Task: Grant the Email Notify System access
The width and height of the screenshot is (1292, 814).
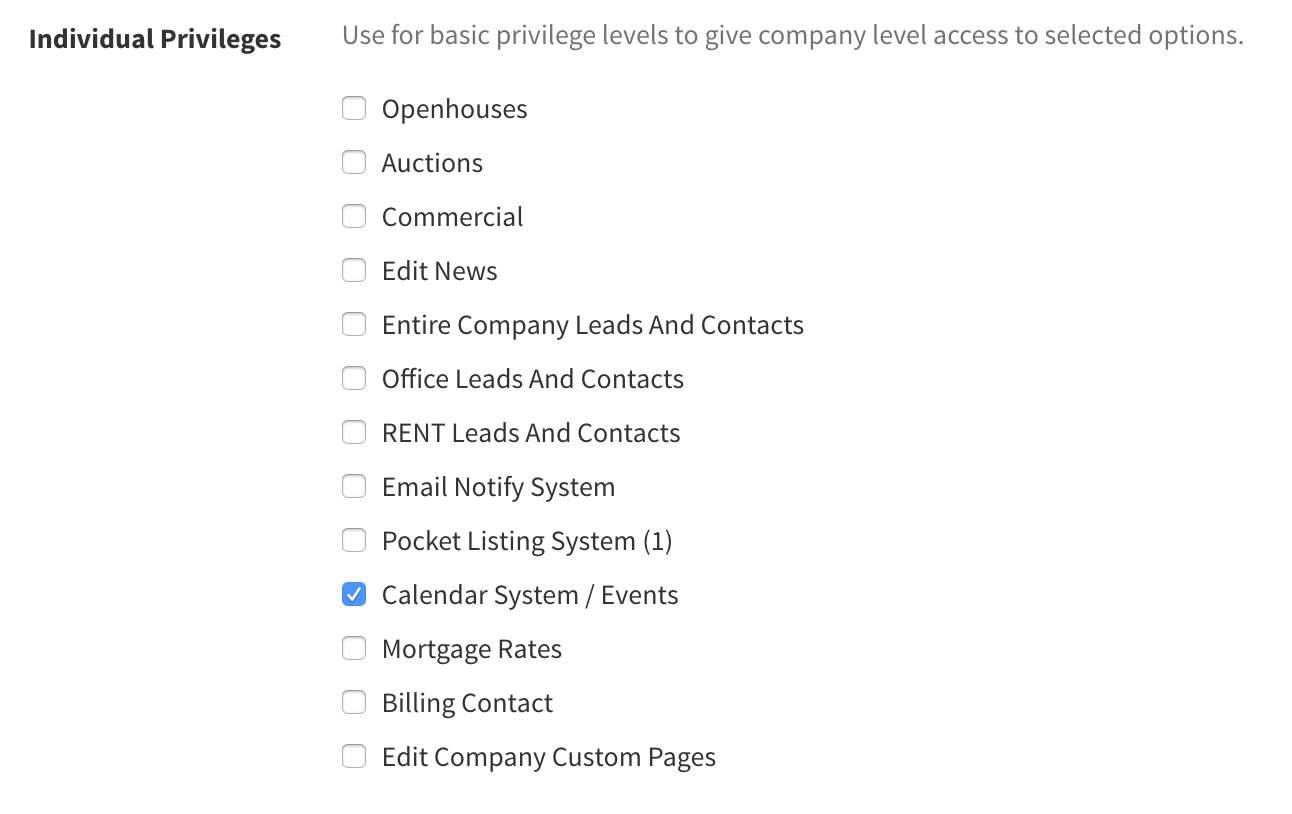Action: [354, 486]
